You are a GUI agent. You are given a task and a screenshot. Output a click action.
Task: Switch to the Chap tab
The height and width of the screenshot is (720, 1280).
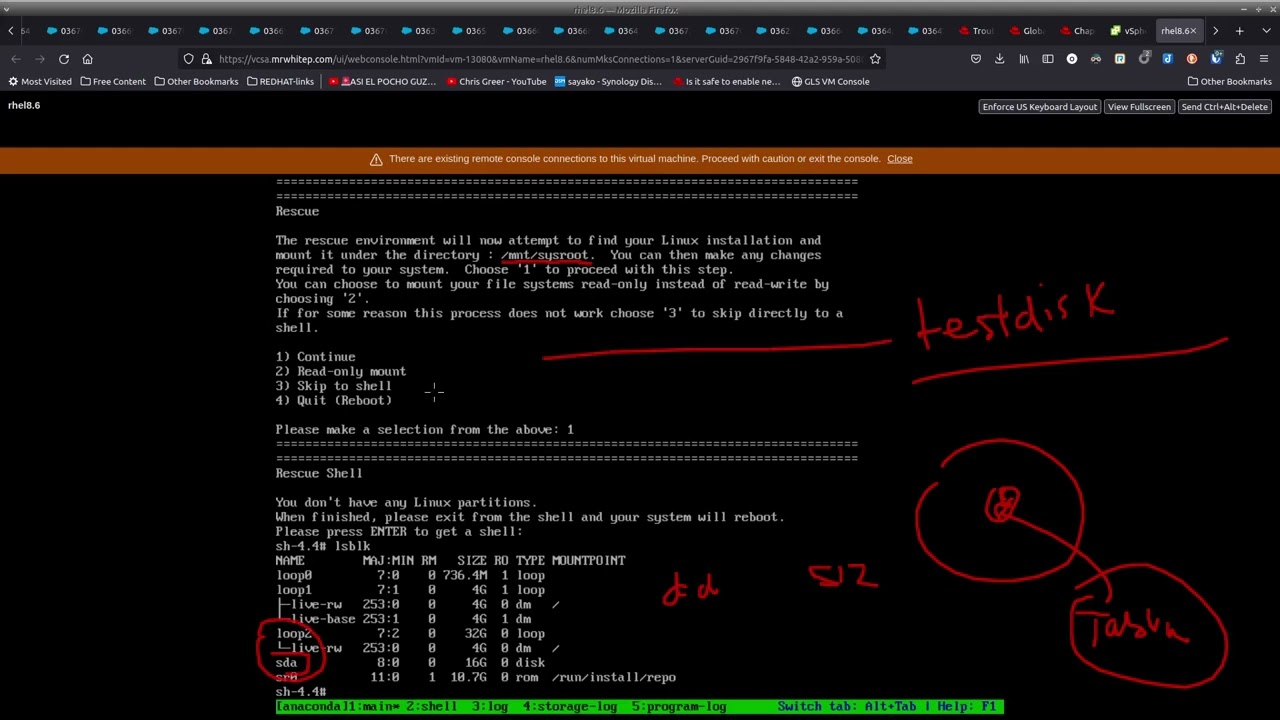1079,31
